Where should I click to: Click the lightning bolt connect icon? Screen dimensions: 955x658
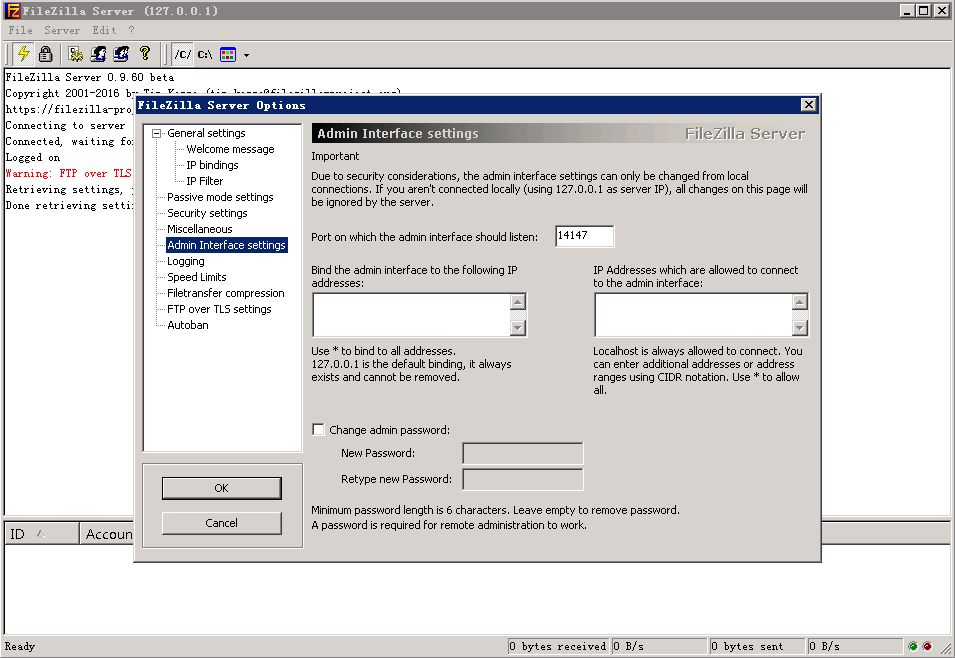coord(23,54)
